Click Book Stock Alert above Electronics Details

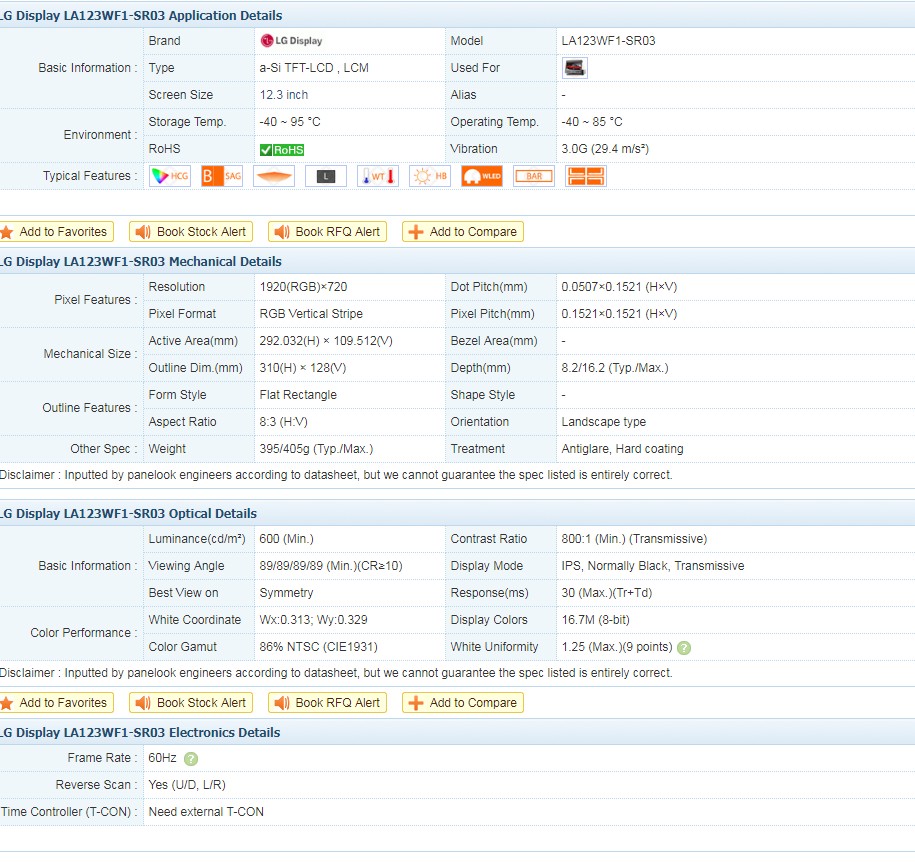click(191, 703)
